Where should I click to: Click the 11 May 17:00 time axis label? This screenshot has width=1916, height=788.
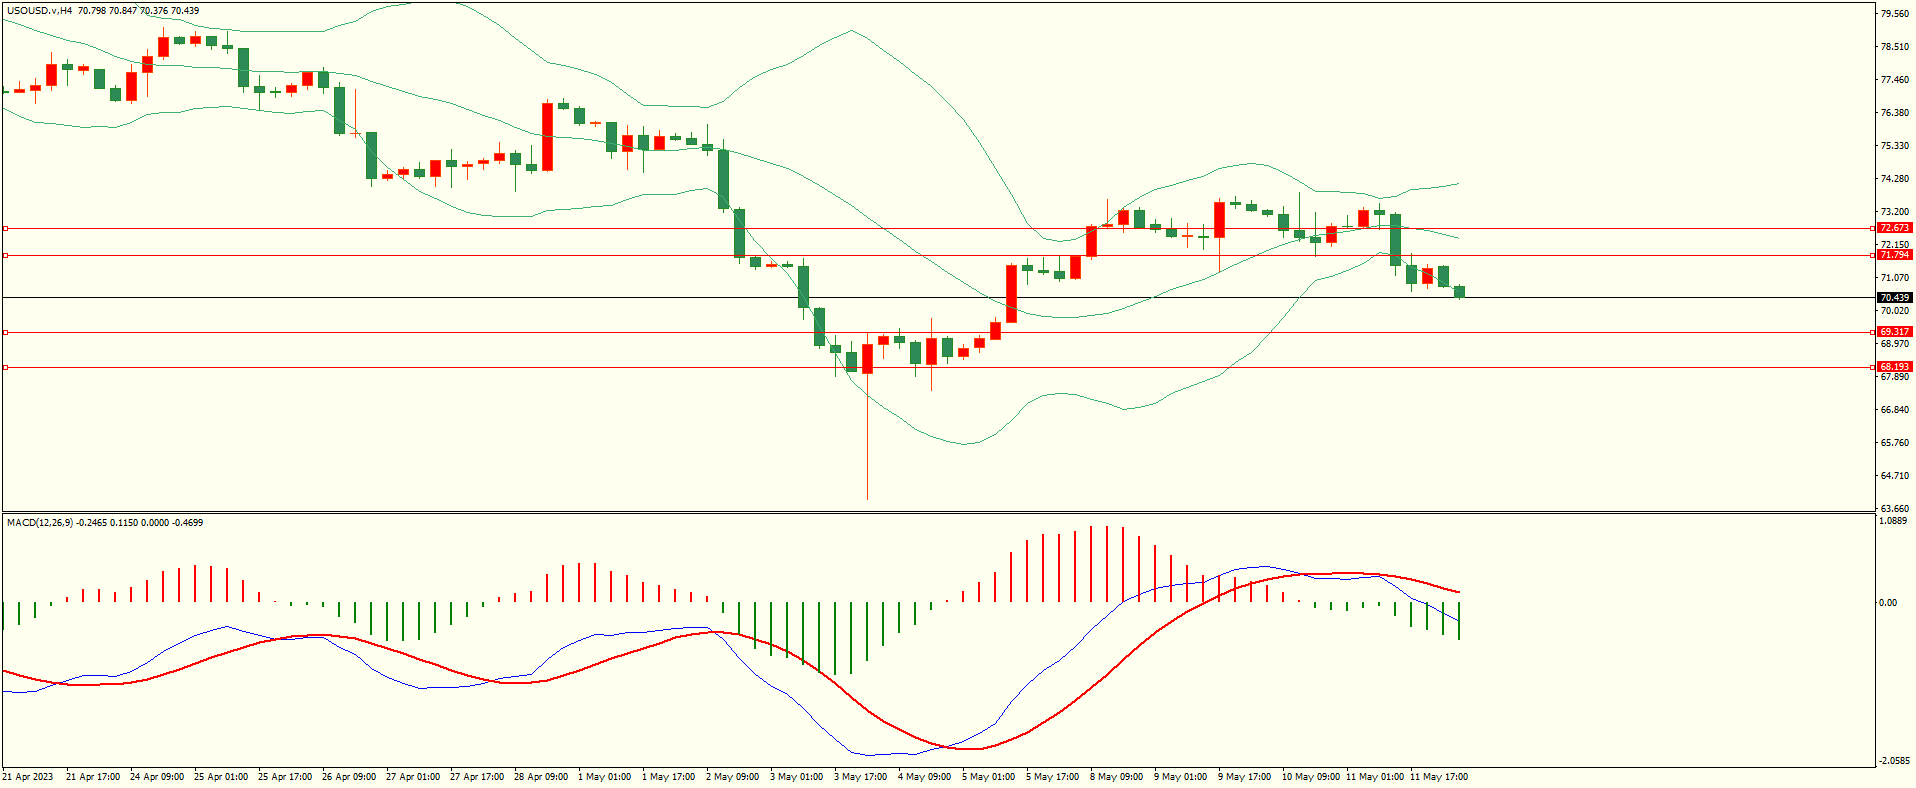1438,777
